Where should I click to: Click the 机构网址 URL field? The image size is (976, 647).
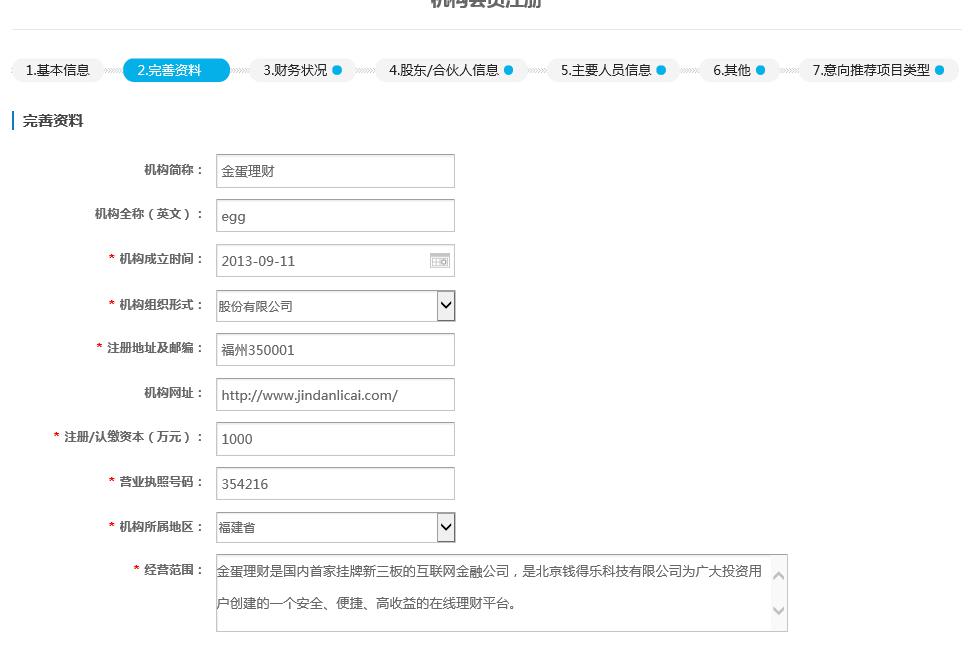(x=335, y=395)
